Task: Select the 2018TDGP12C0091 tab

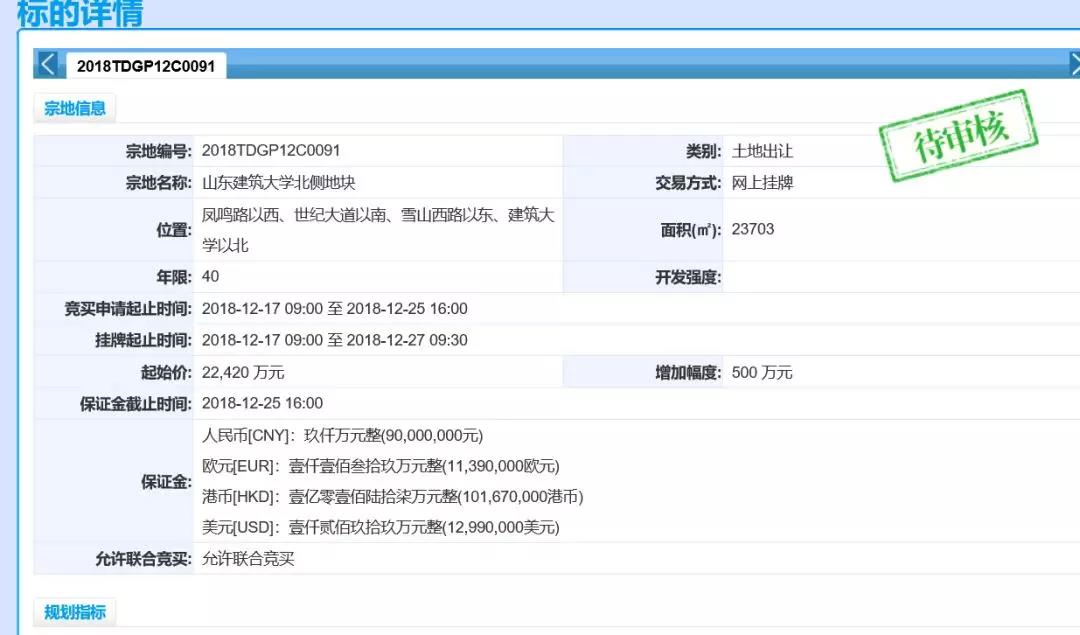Action: coord(146,66)
